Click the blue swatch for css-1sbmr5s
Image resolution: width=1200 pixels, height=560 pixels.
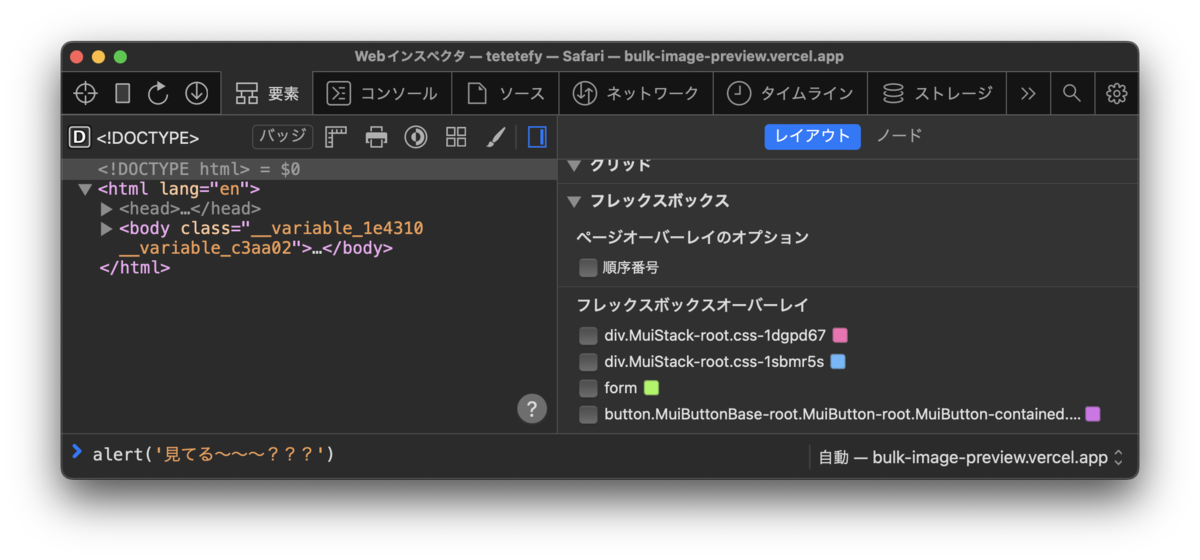click(838, 361)
